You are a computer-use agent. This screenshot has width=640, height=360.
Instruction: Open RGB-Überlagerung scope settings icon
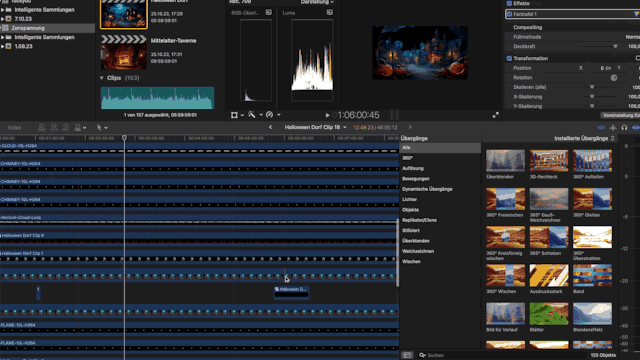tap(269, 13)
